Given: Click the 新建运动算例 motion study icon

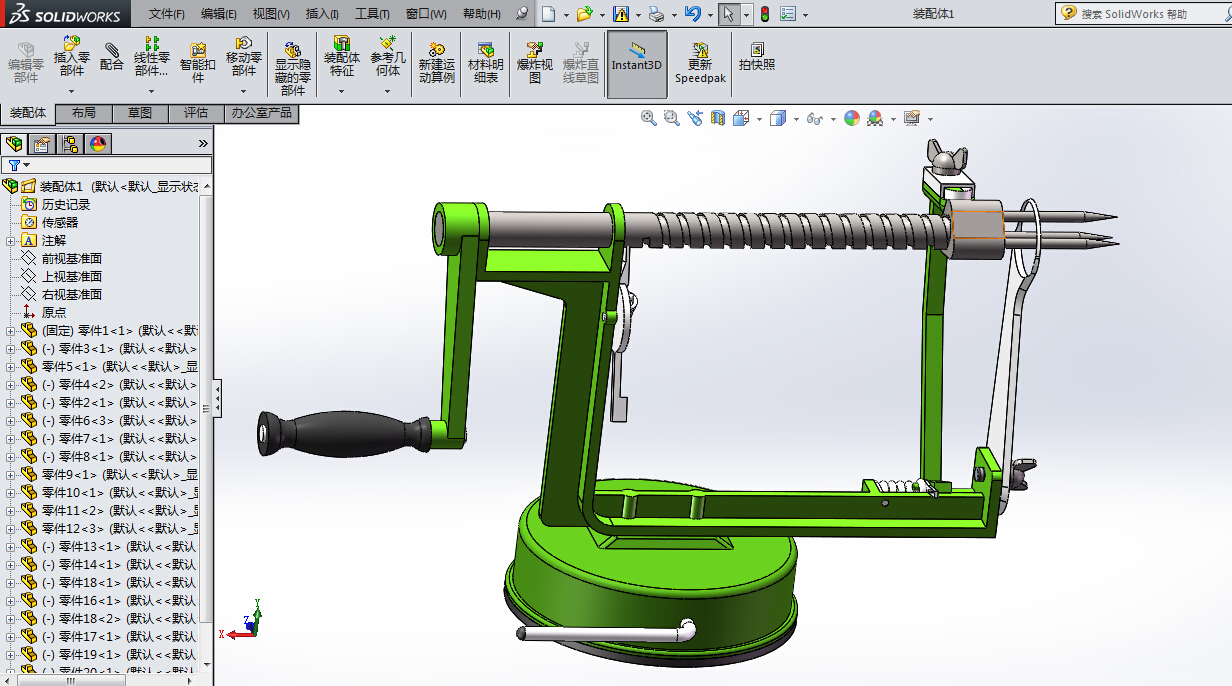Looking at the screenshot, I should click(x=436, y=62).
